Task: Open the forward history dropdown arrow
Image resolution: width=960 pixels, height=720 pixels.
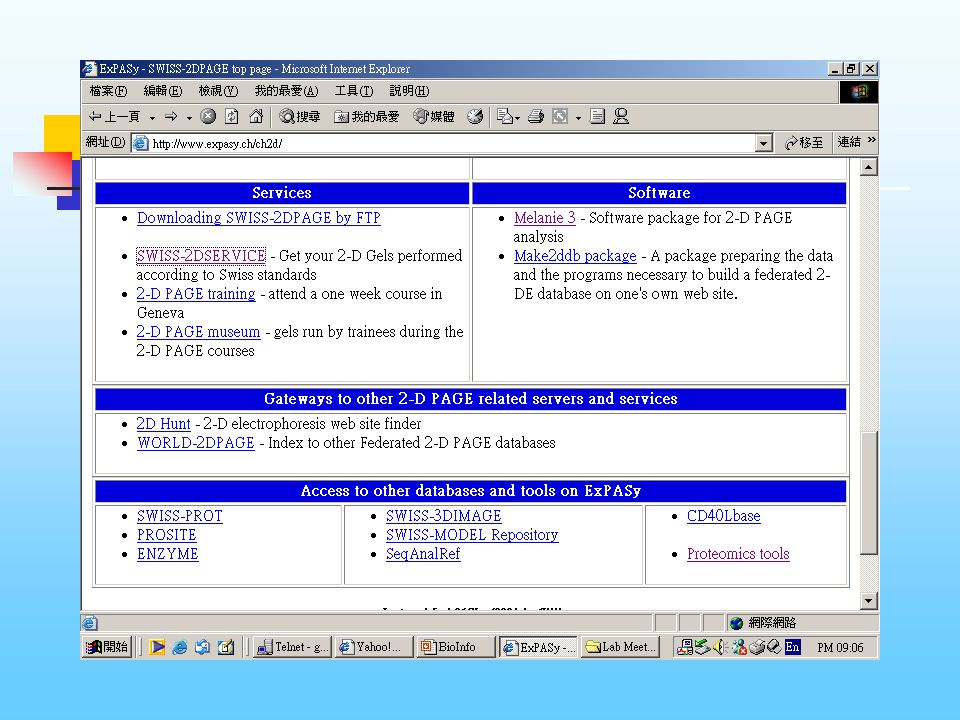Action: (x=189, y=117)
